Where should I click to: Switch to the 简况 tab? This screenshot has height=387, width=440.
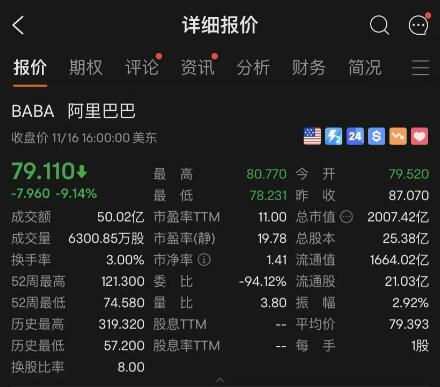point(365,68)
